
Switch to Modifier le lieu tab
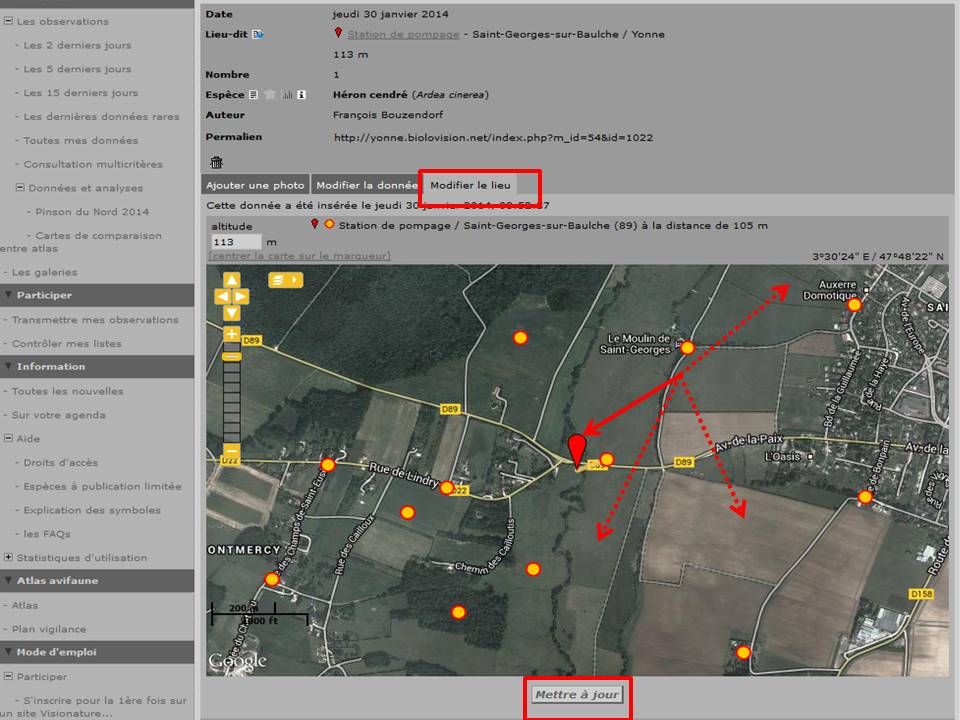tap(470, 185)
